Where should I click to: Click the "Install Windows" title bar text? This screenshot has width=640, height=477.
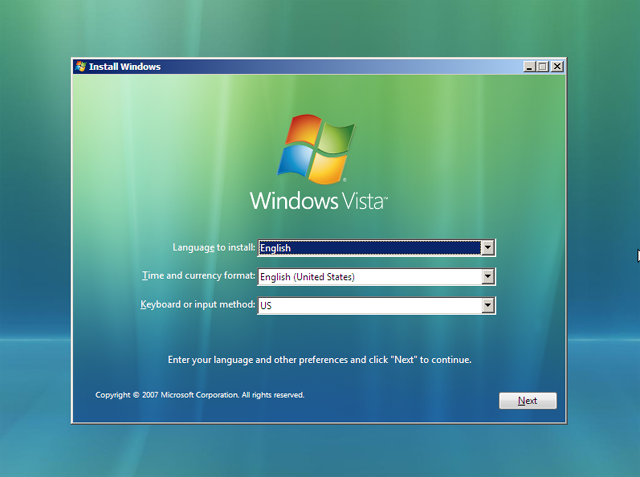[x=125, y=67]
